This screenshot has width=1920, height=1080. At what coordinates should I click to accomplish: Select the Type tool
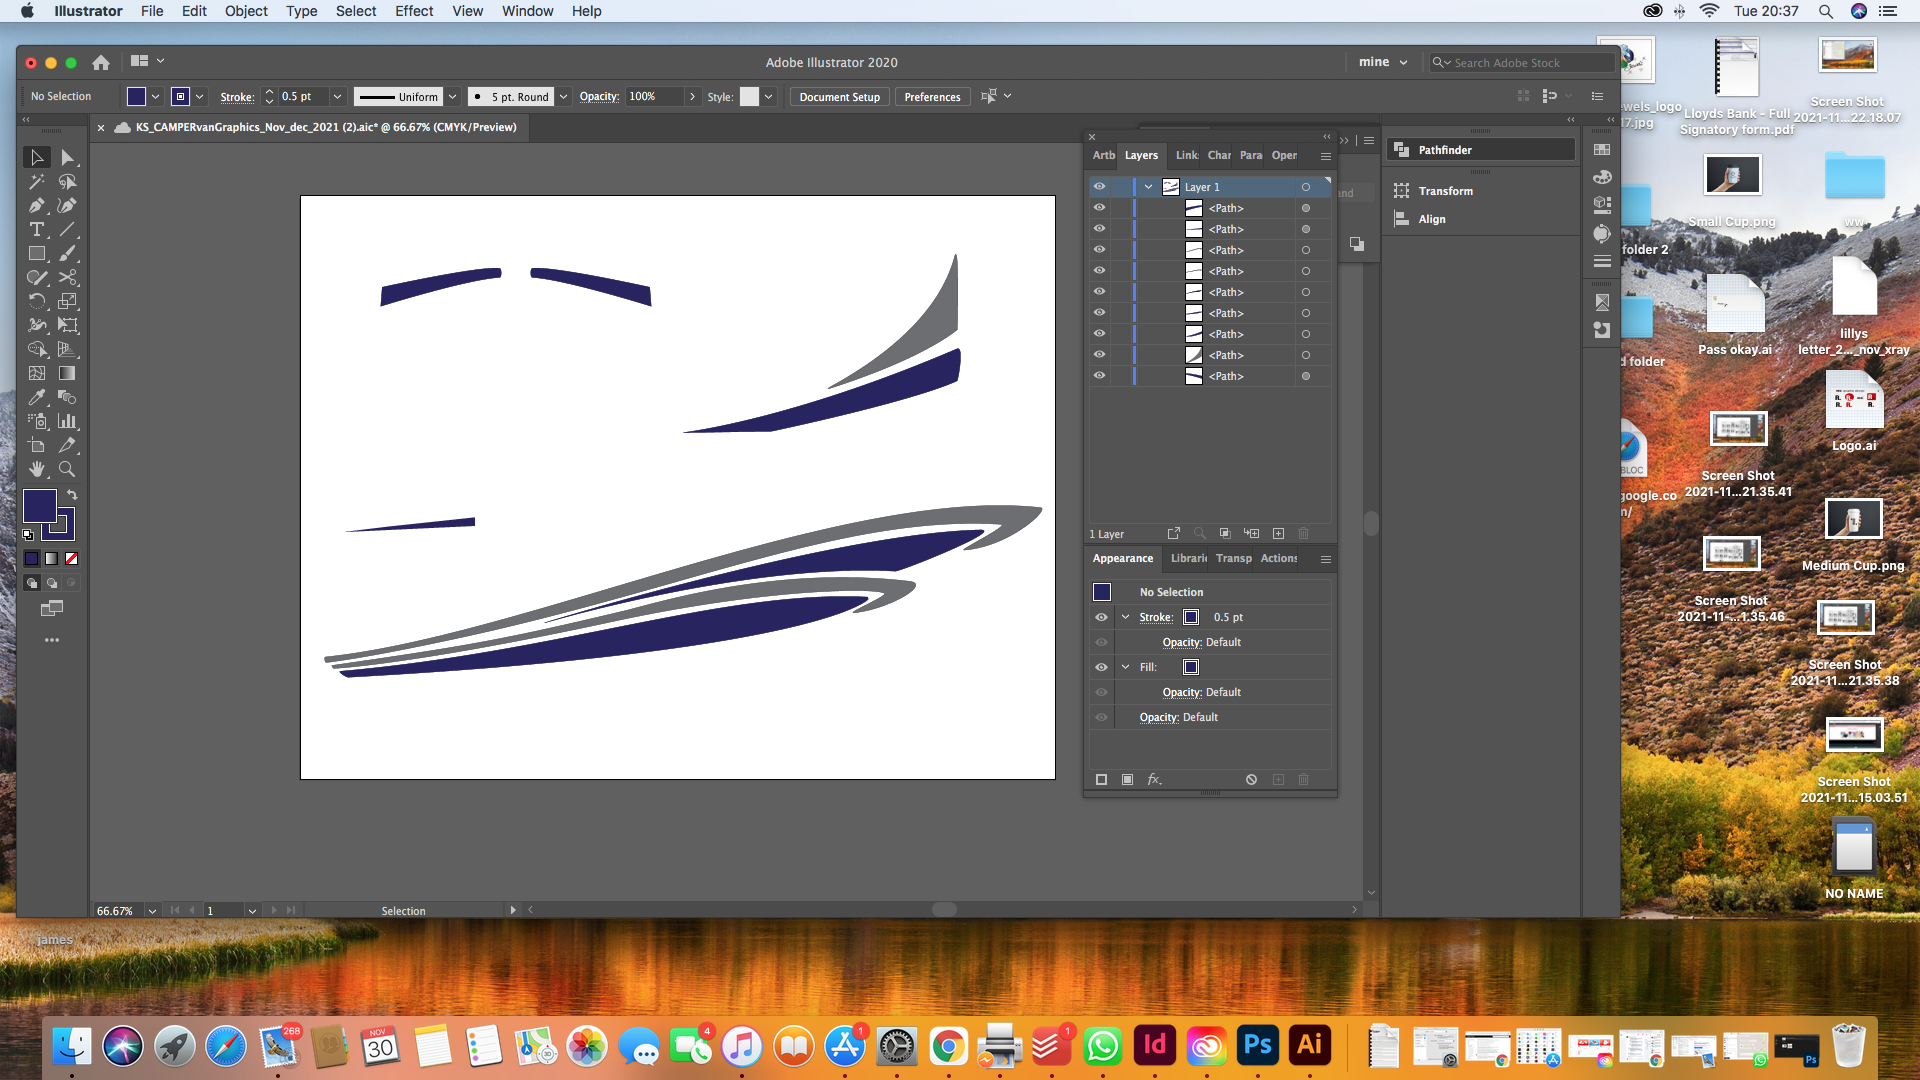point(37,229)
